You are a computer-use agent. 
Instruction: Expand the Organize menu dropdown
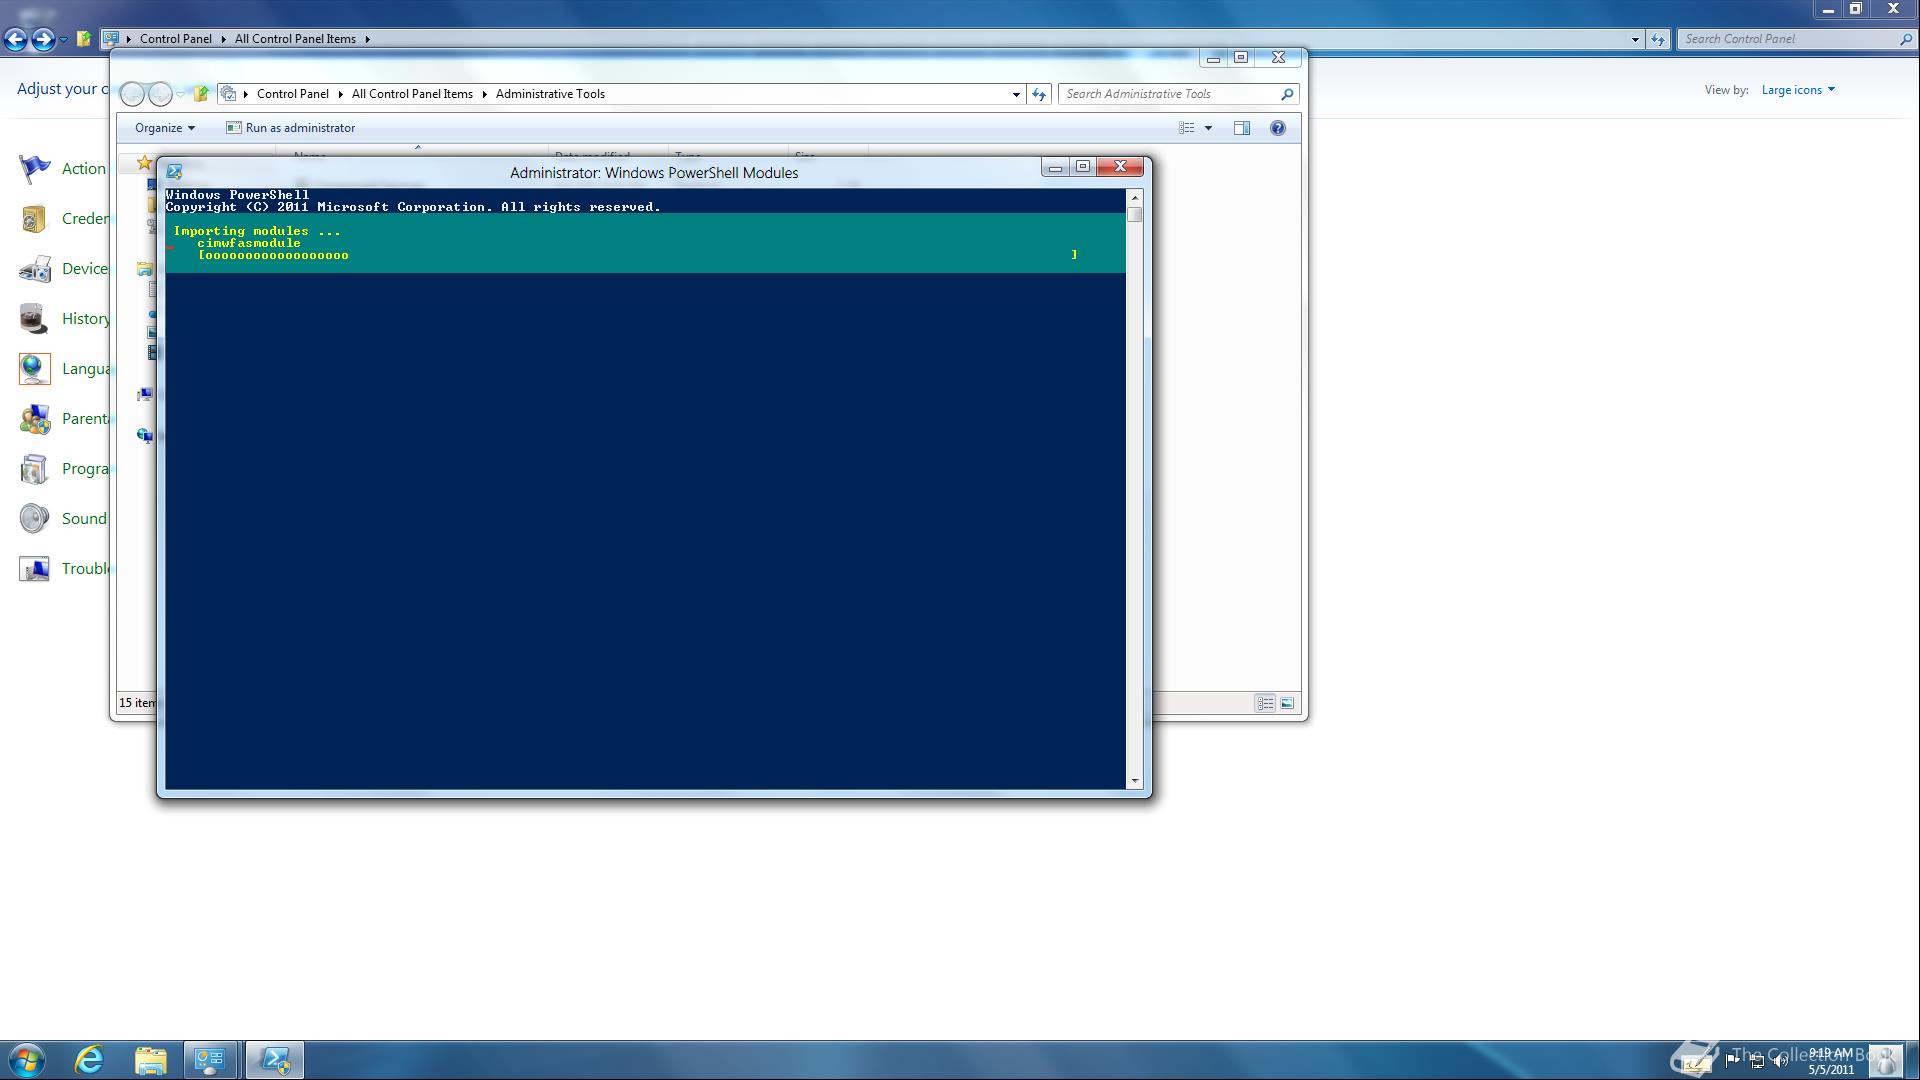click(191, 128)
